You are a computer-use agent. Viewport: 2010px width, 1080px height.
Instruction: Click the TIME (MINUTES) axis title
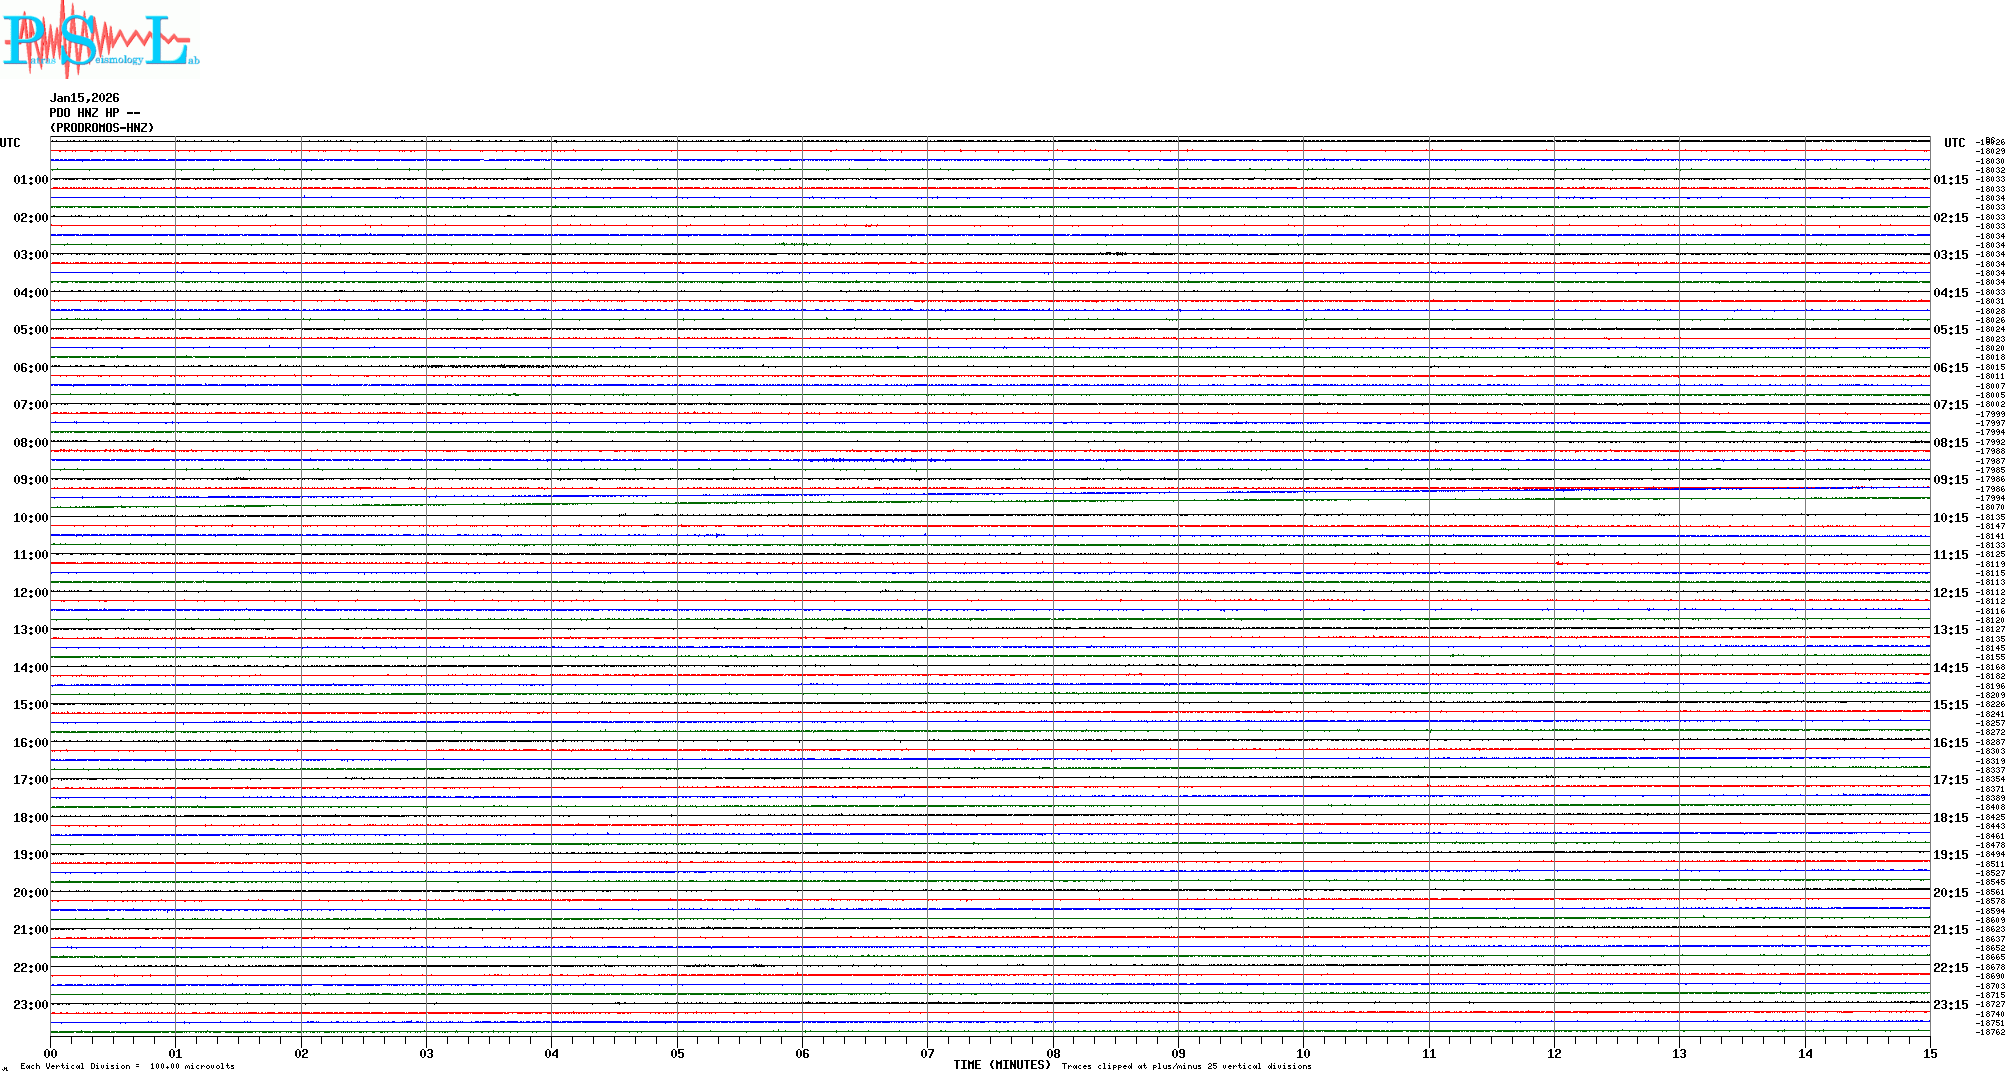(1002, 1065)
